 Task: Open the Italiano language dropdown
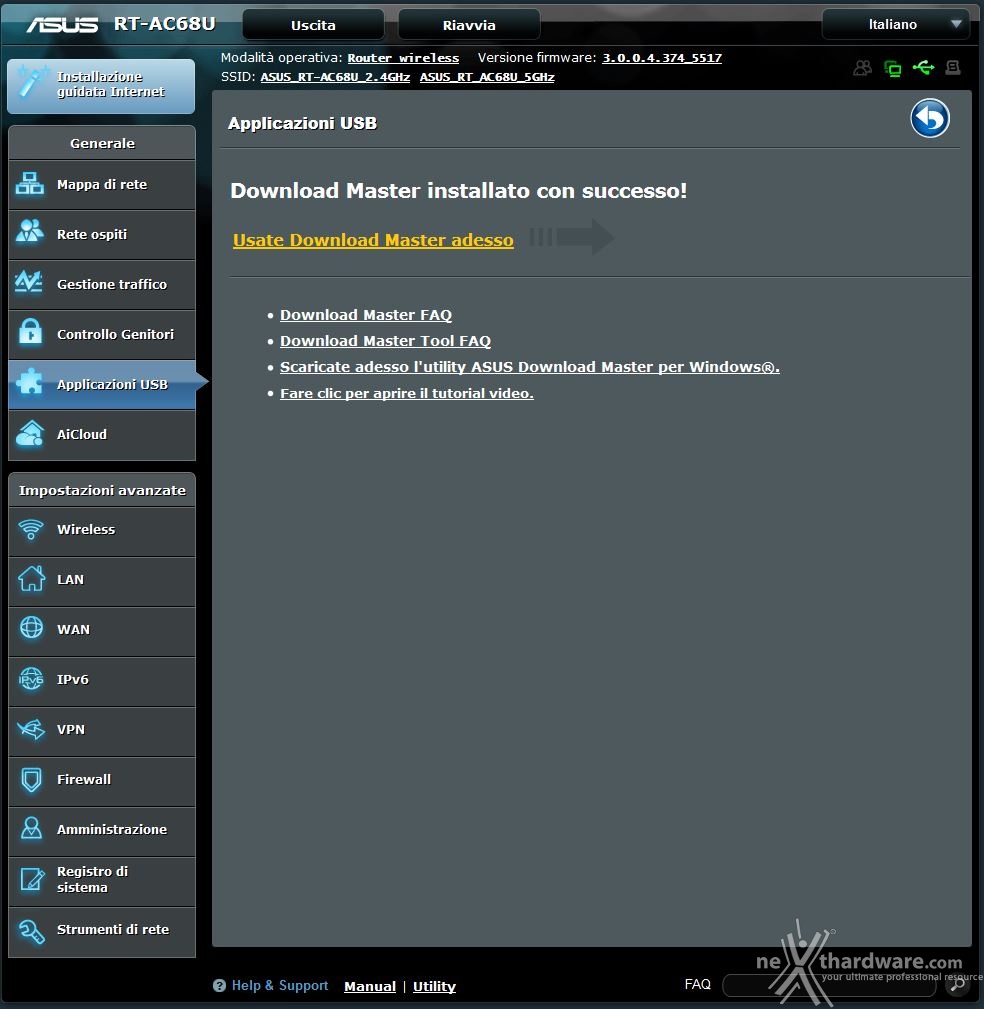pos(895,24)
